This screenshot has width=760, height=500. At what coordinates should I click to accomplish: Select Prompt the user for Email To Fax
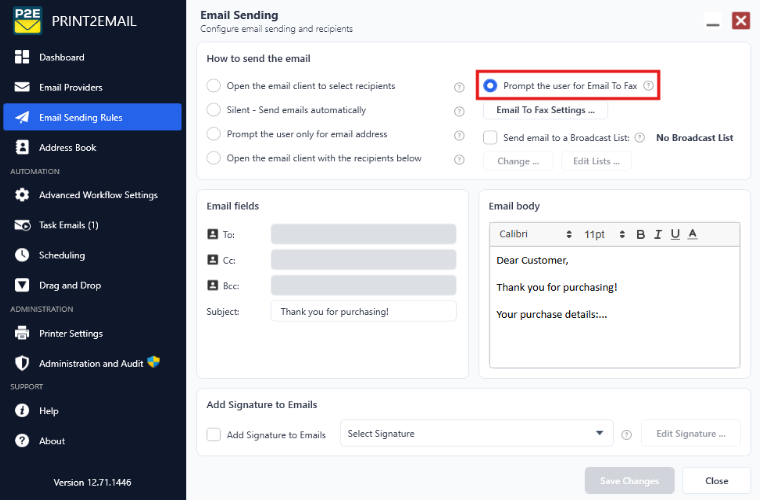click(490, 86)
